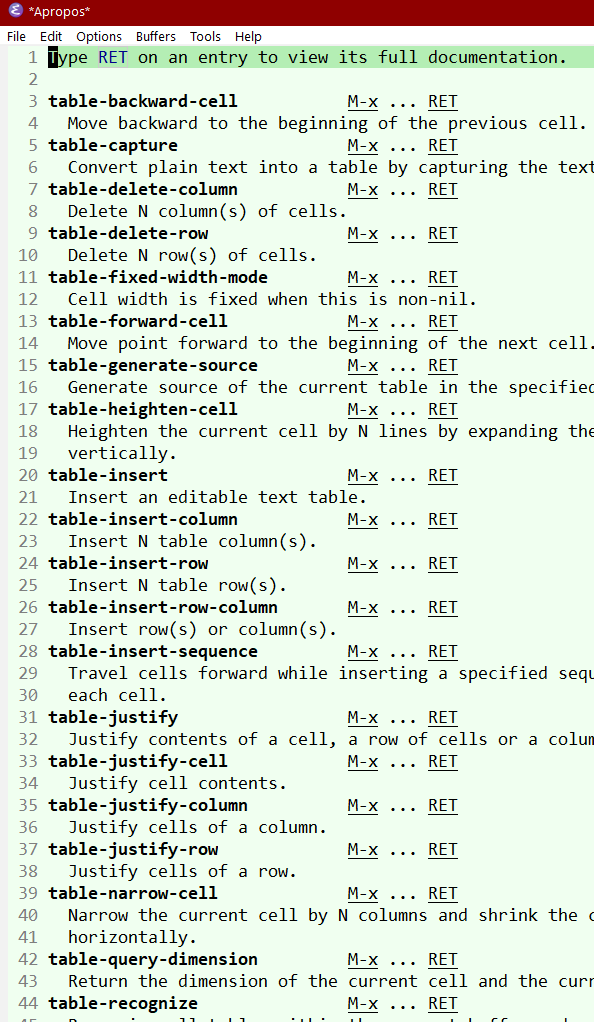Click the M-x button for table-backward-cell

point(362,101)
